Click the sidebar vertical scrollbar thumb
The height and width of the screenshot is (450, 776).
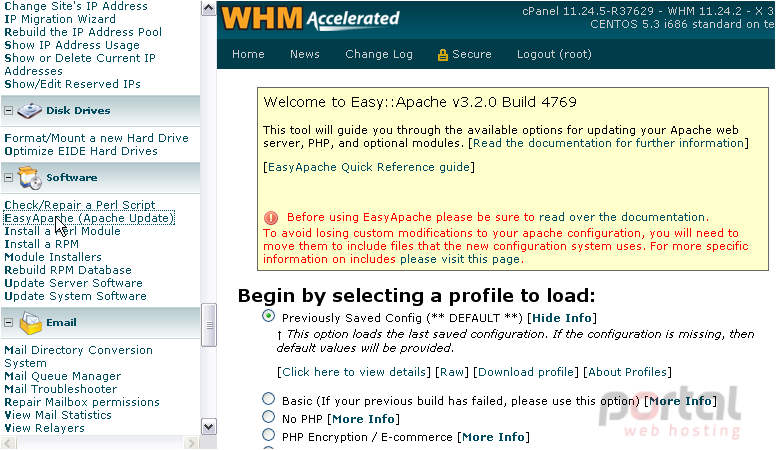tap(208, 325)
